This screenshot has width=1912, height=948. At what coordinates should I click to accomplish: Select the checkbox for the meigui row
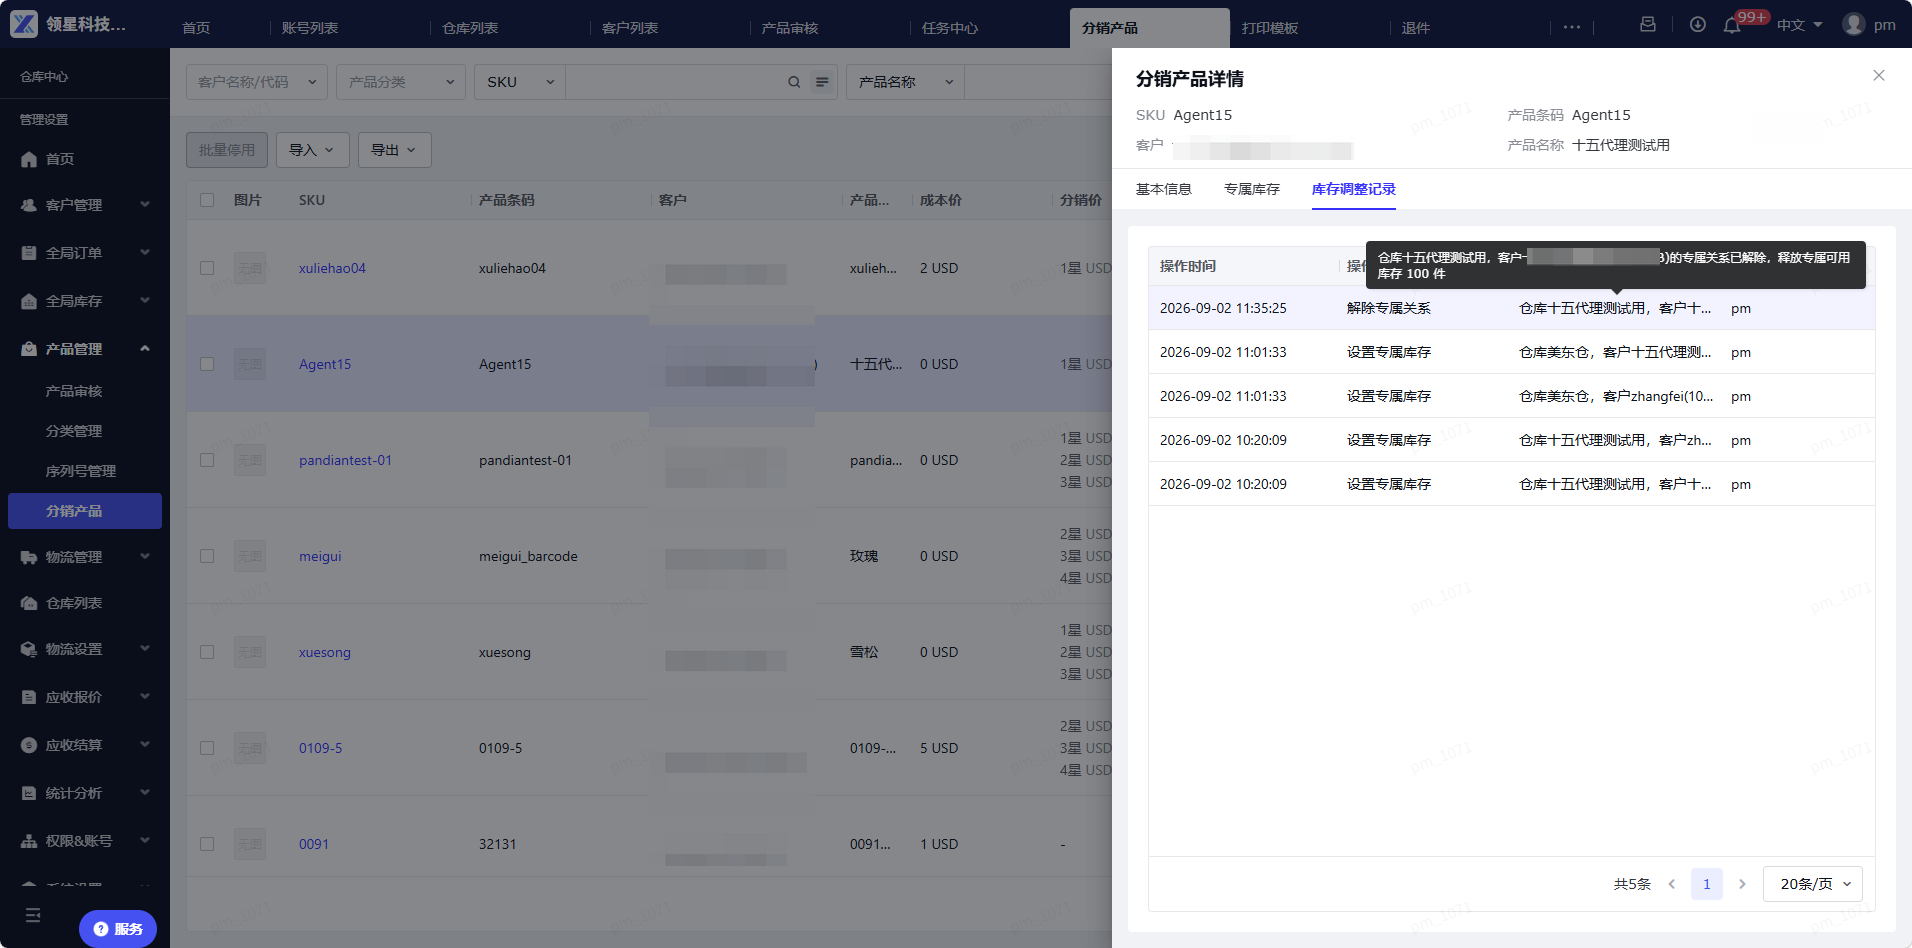(207, 556)
